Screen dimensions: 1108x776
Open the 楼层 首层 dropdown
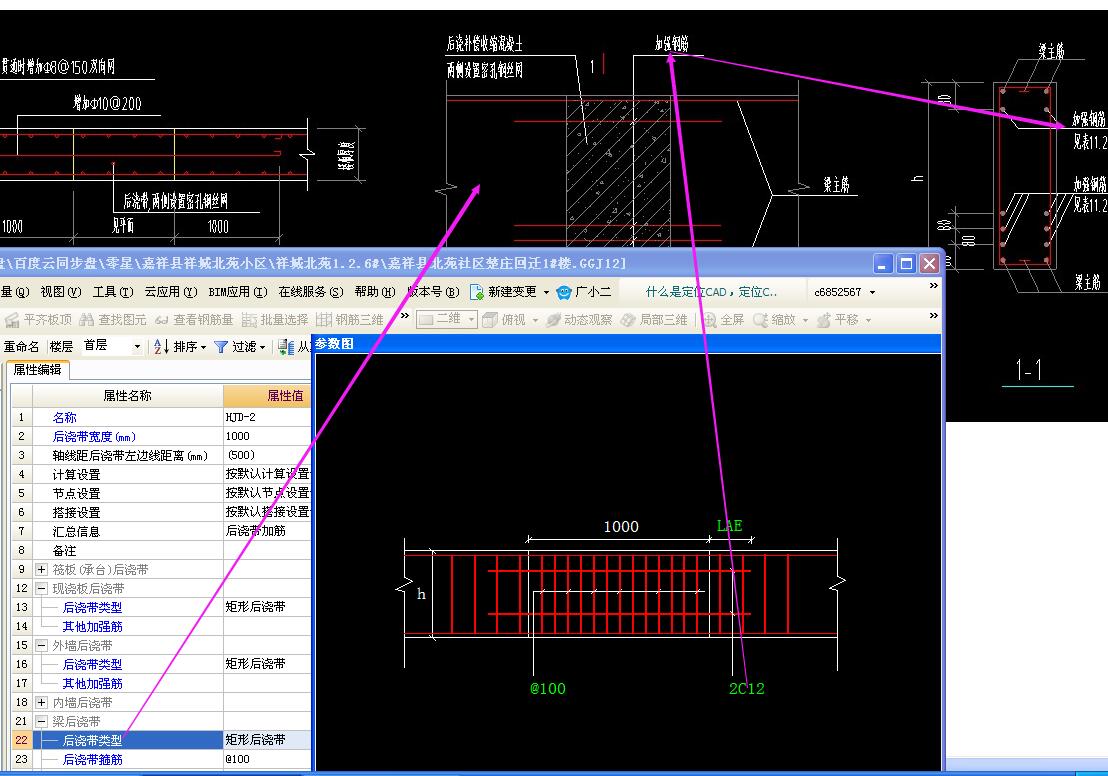137,346
